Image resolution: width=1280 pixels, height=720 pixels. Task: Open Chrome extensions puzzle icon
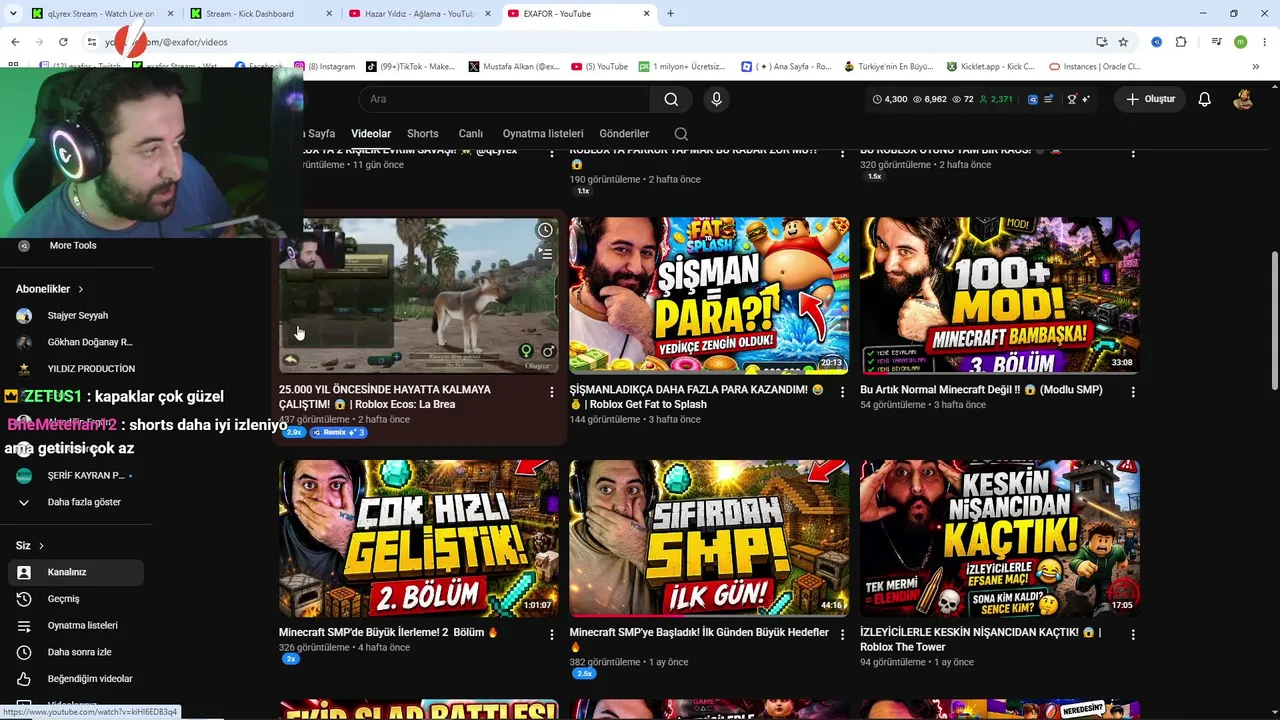click(1181, 42)
